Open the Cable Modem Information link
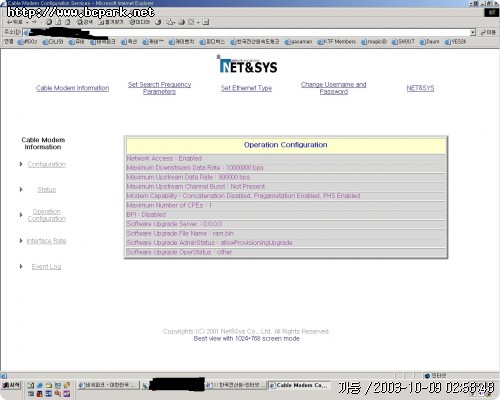Viewport: 500px width, 400px height. (73, 88)
